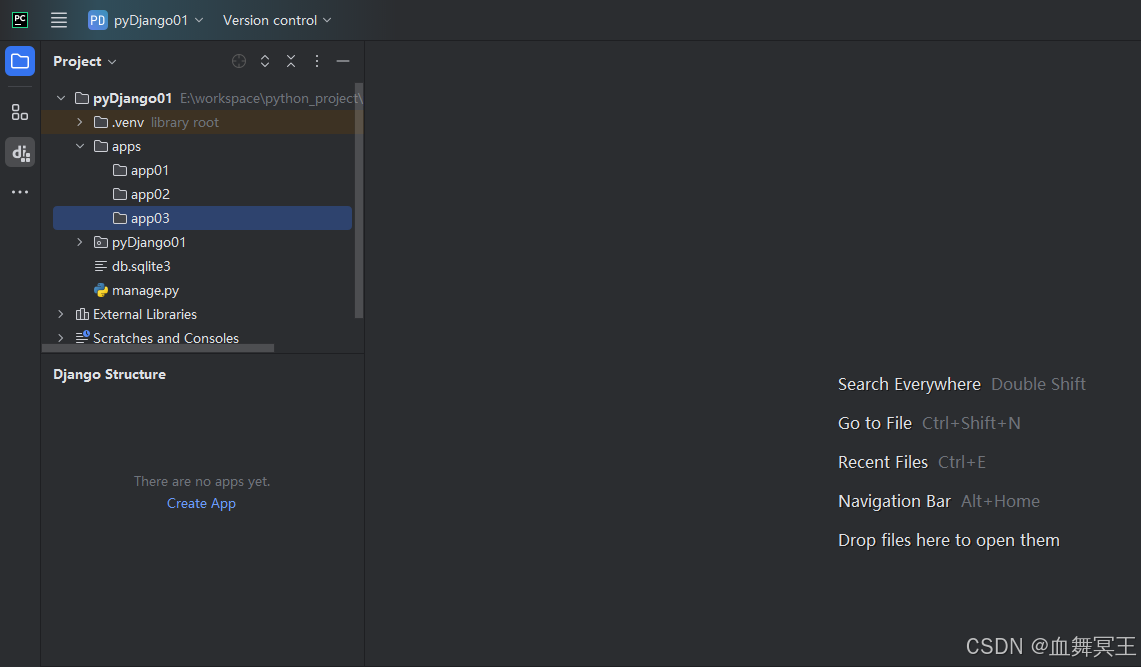Select Scratches and Consoles row
The width and height of the screenshot is (1141, 667).
203,338
